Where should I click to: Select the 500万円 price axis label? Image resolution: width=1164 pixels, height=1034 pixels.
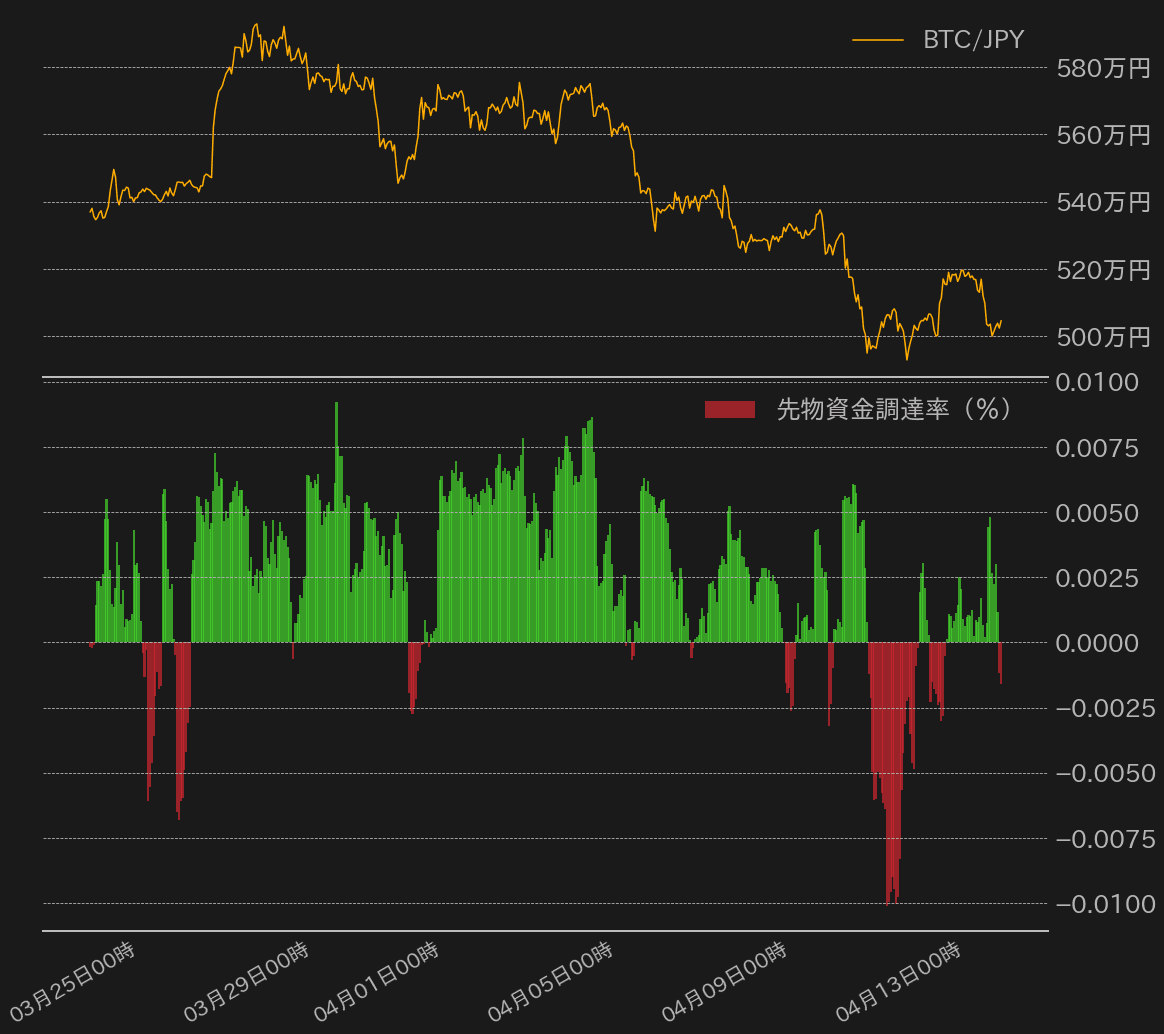tap(1104, 338)
